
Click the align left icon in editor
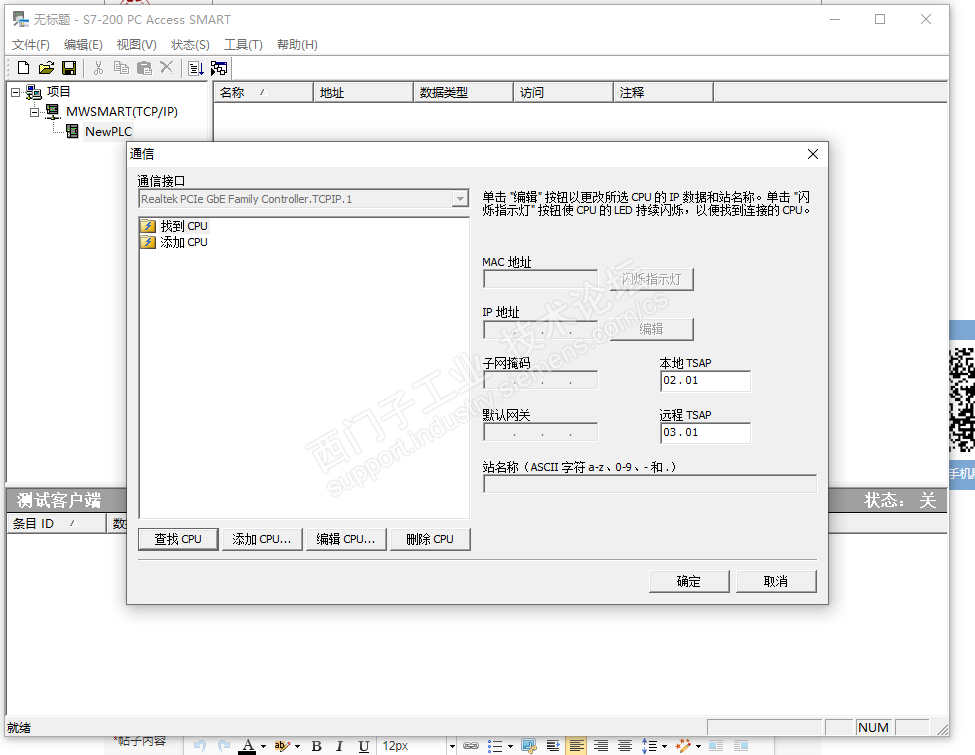pyautogui.click(x=576, y=746)
